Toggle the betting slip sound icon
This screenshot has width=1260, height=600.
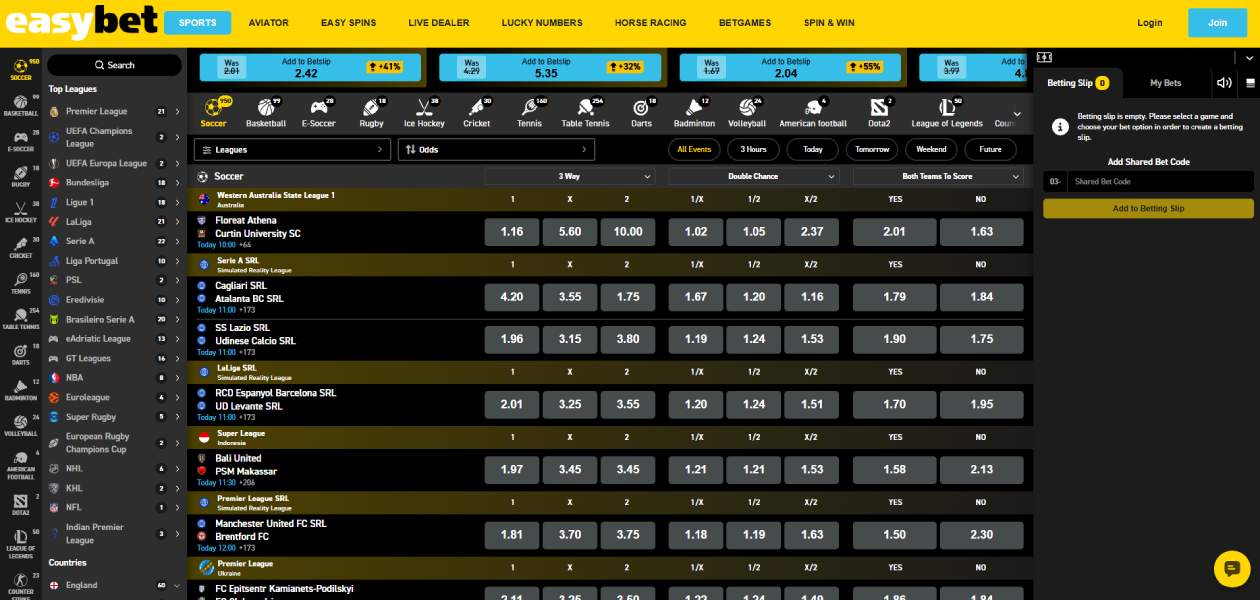(1224, 83)
